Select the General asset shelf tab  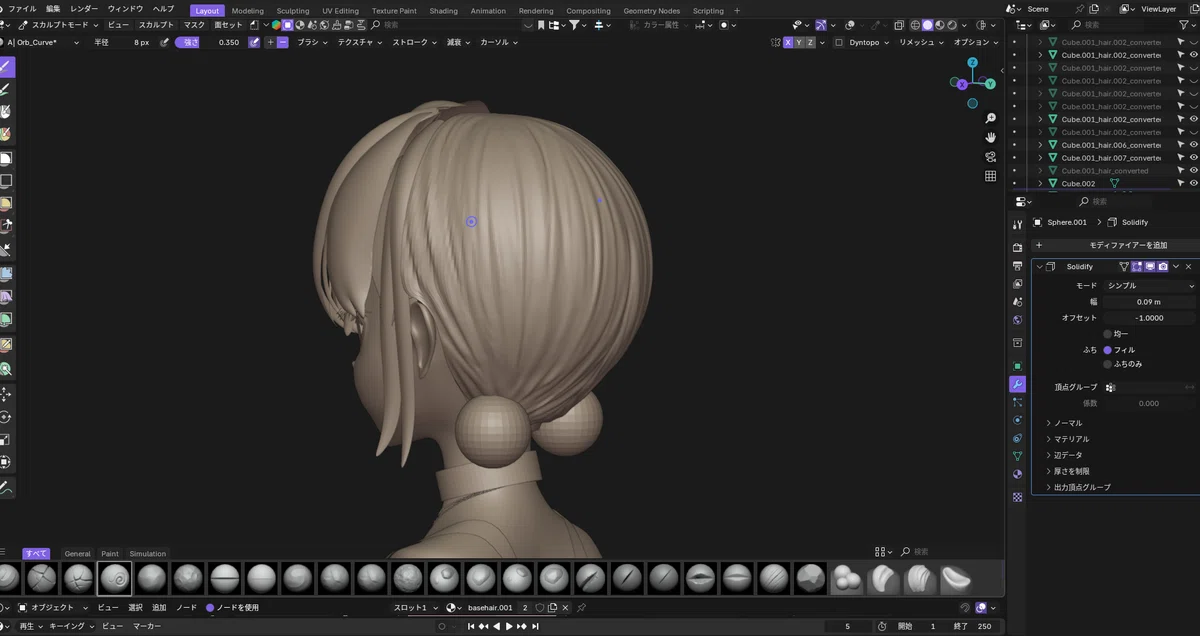pos(77,554)
